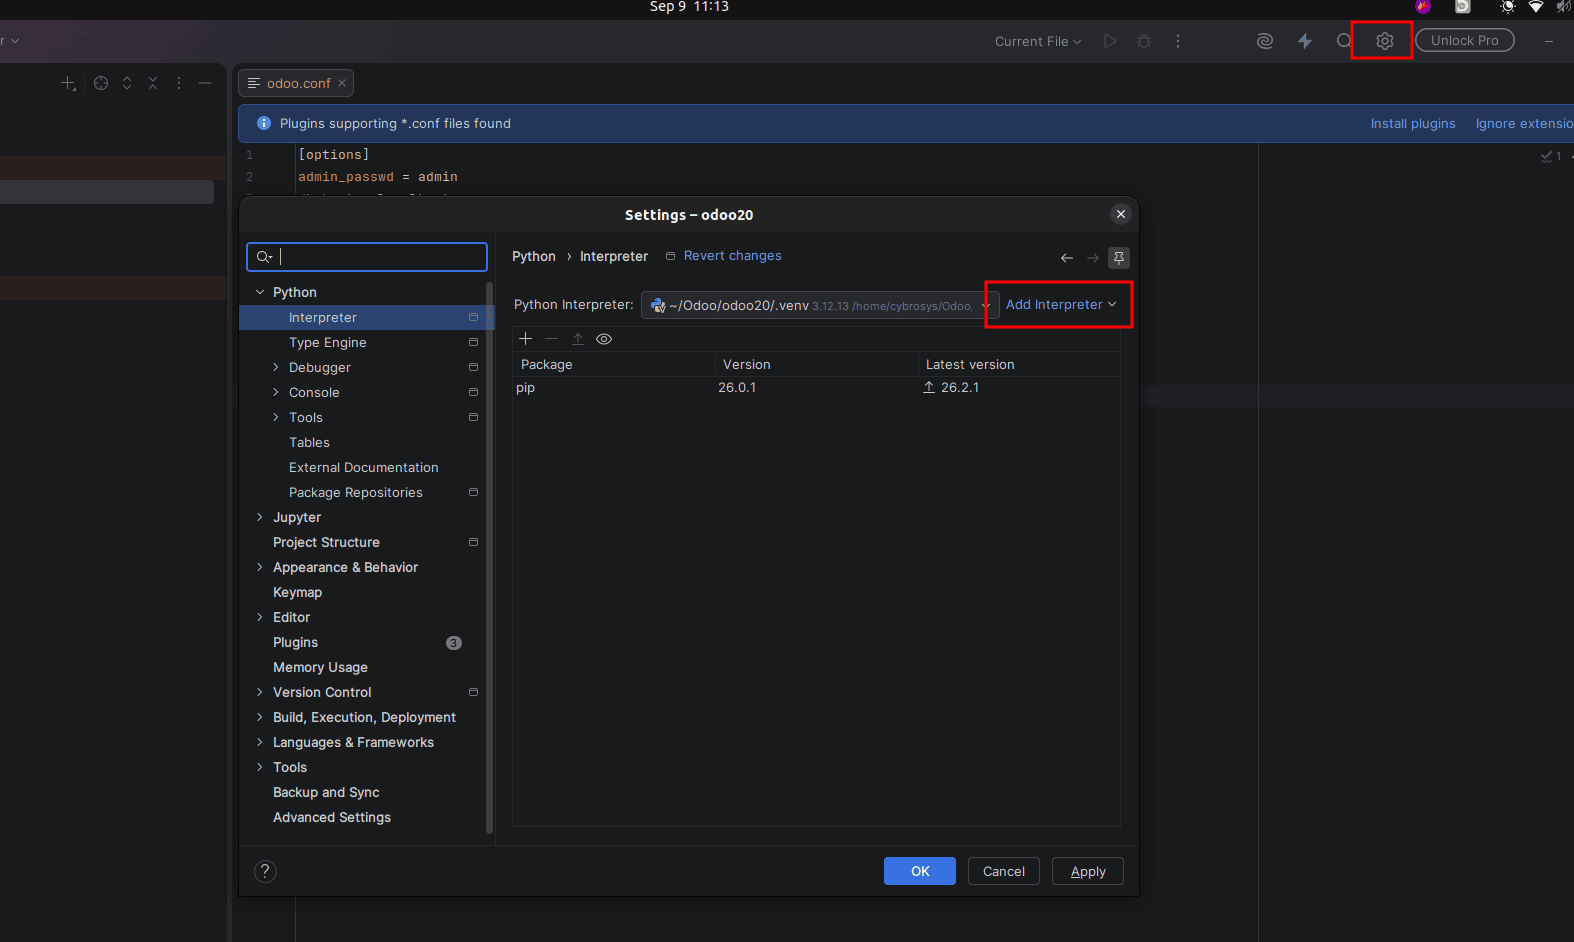
Task: Expand Version Control section
Action: pos(260,692)
